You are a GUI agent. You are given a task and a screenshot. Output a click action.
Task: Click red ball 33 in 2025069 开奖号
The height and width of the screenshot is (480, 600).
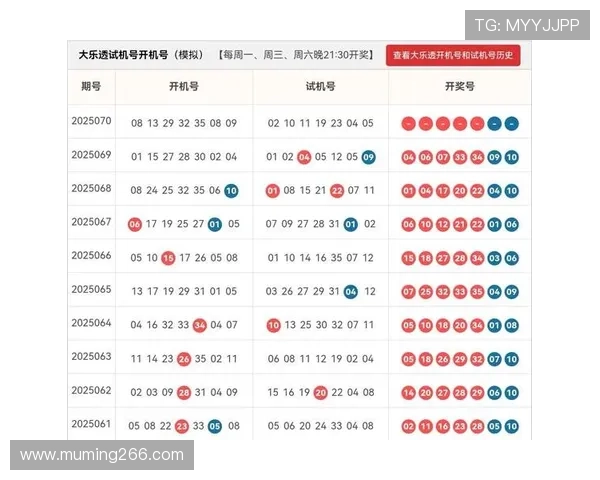pyautogui.click(x=460, y=157)
